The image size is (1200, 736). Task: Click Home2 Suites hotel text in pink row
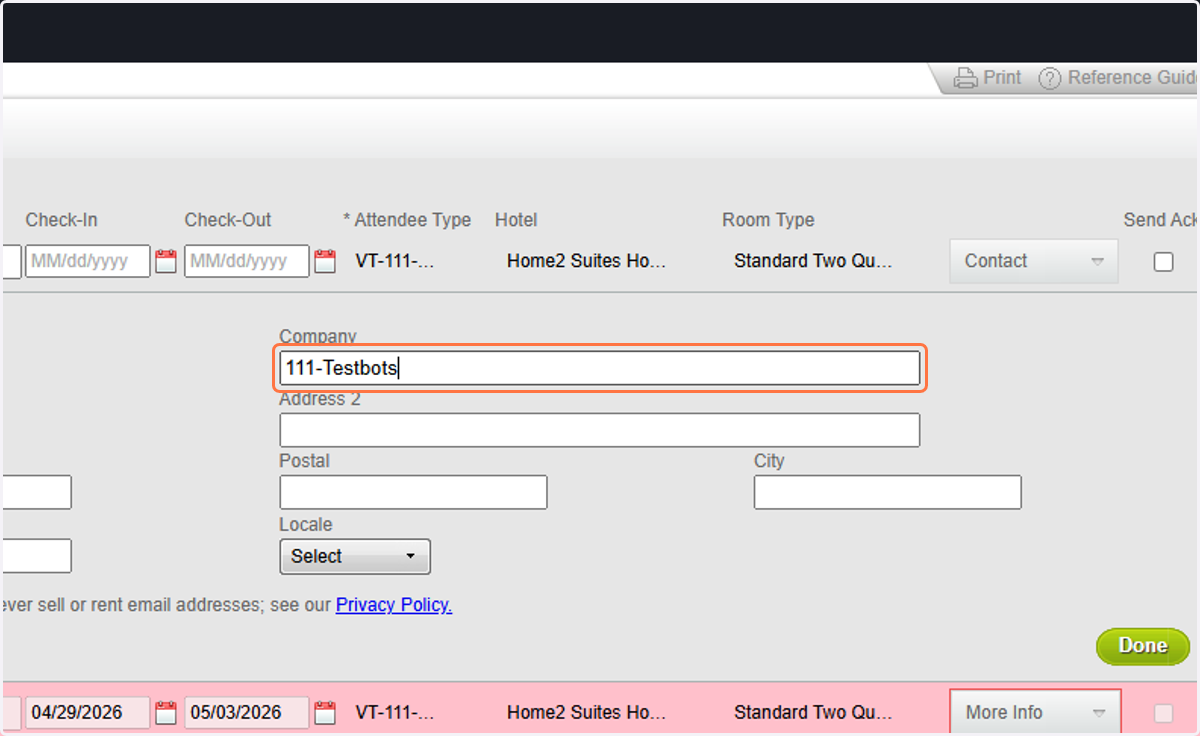click(x=587, y=712)
